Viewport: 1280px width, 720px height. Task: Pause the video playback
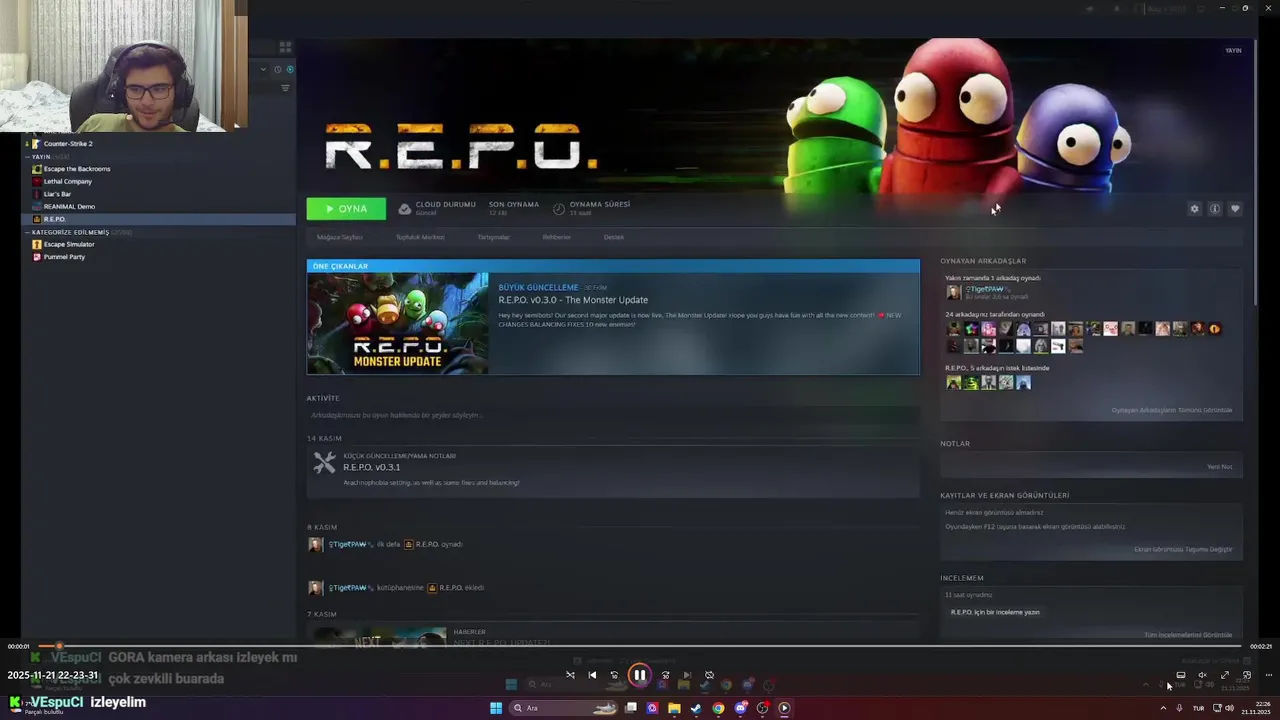639,675
